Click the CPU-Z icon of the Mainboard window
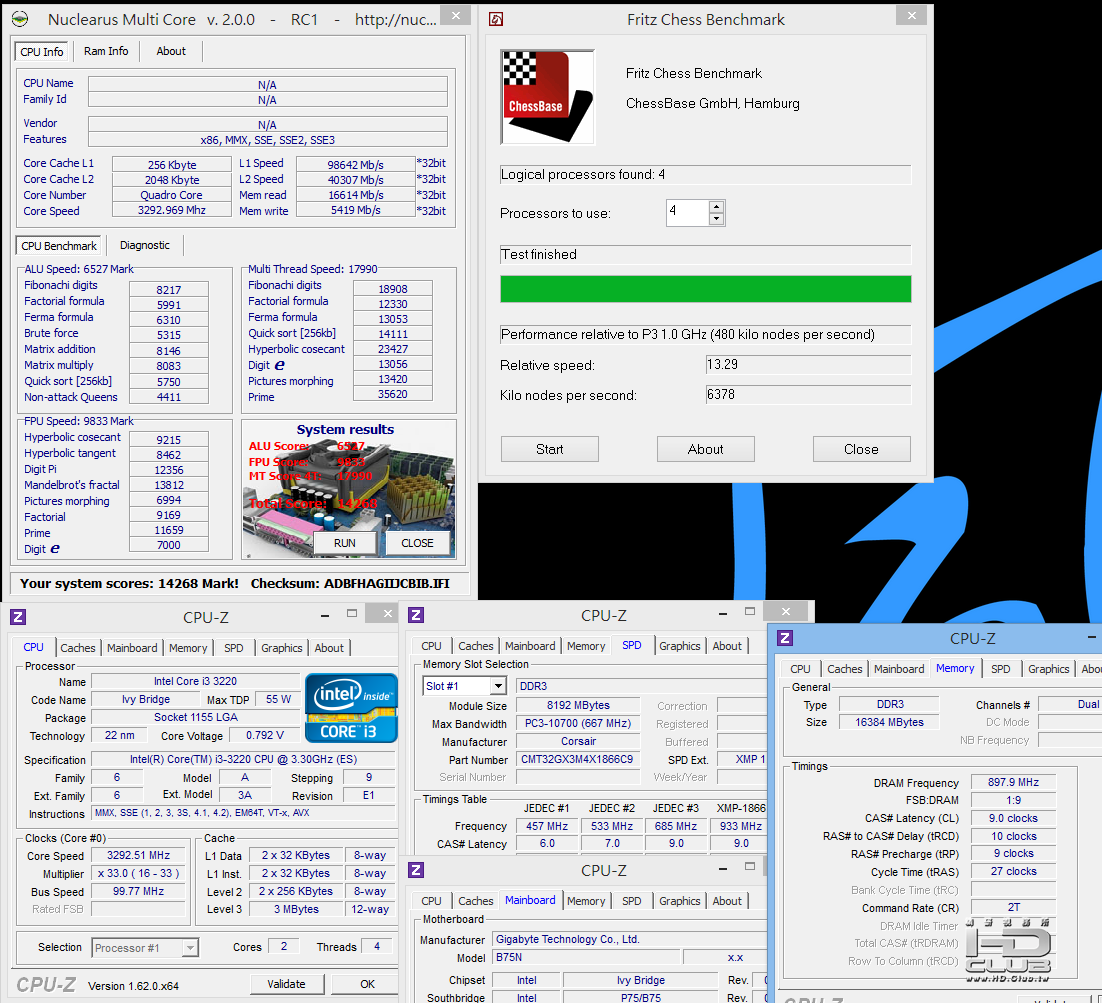The width and height of the screenshot is (1102, 1003). pyautogui.click(x=416, y=870)
